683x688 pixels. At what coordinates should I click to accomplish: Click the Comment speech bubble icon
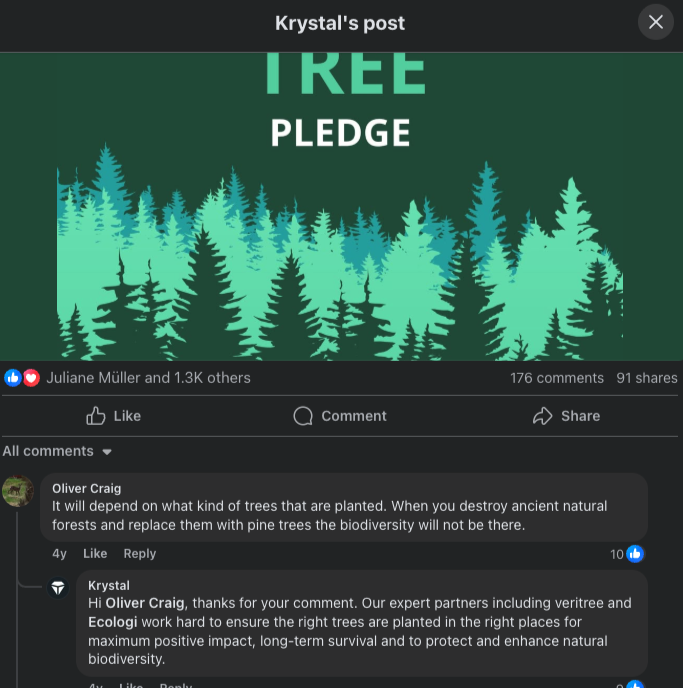click(303, 416)
